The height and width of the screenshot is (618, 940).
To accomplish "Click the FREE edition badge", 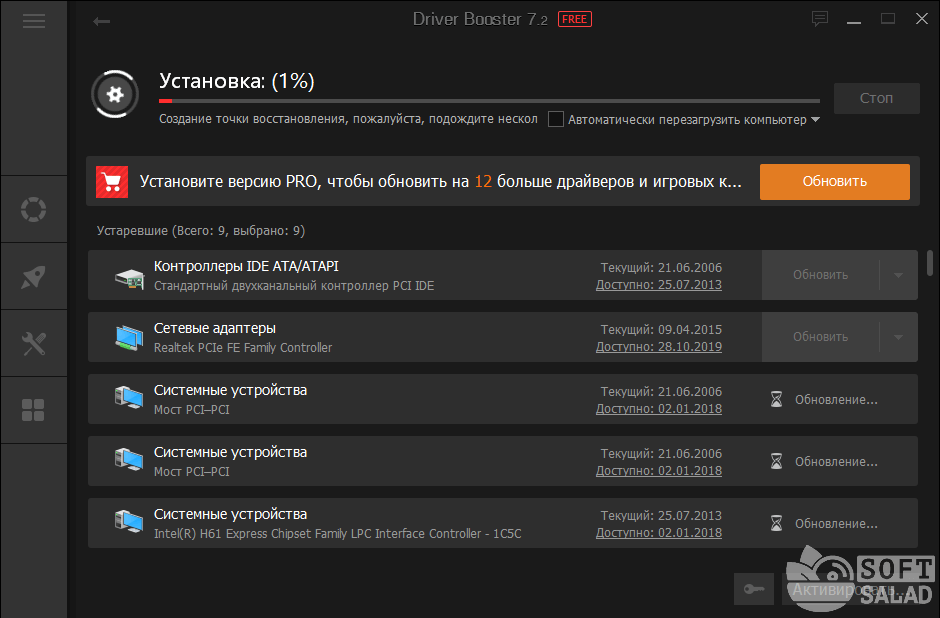I will pyautogui.click(x=574, y=19).
